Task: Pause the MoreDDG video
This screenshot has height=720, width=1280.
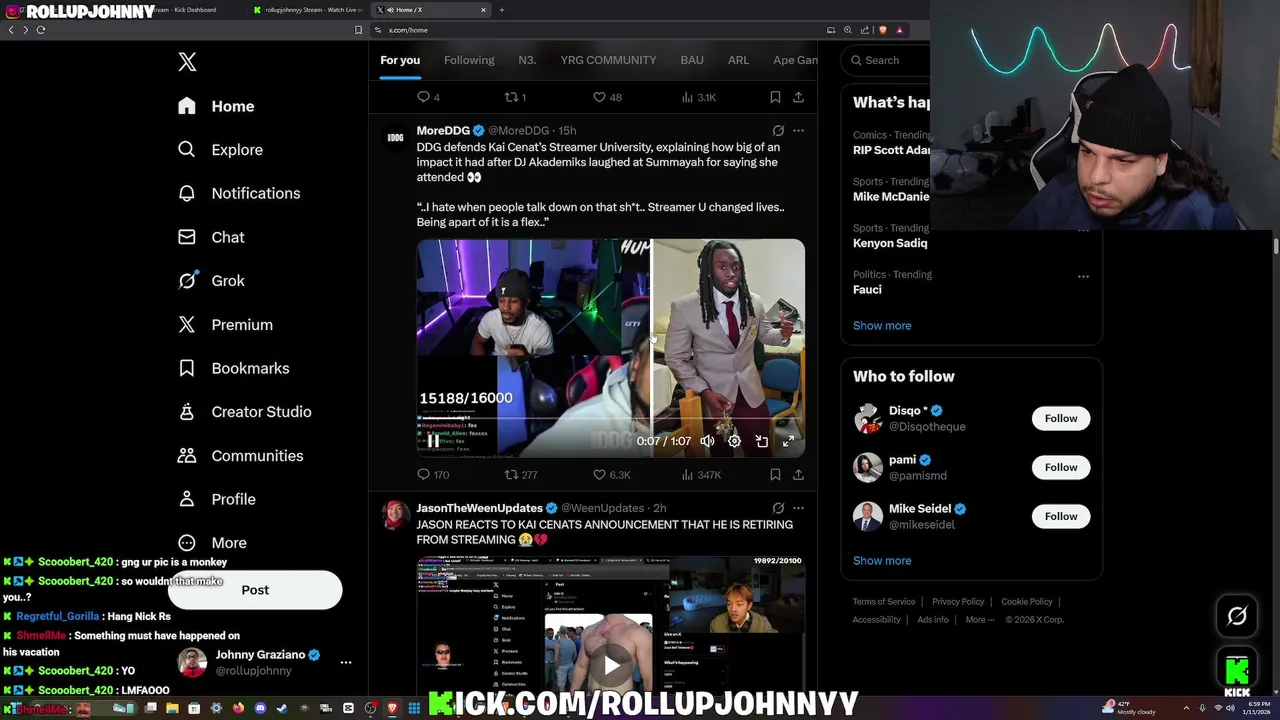Action: pos(433,441)
